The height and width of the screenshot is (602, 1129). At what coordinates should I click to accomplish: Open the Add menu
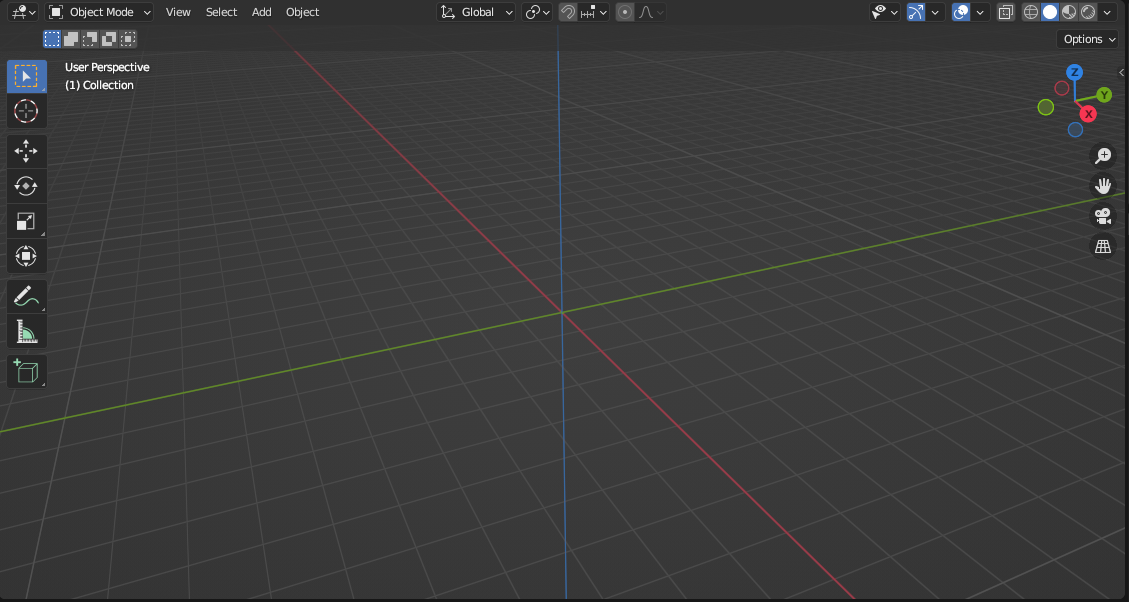261,12
